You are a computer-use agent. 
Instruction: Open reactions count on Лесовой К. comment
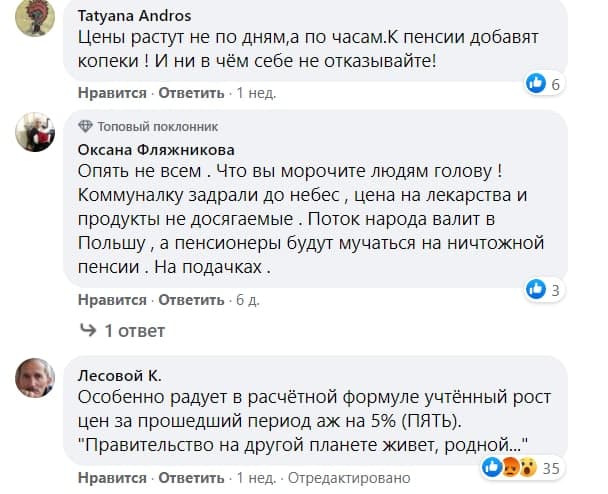[x=547, y=467]
